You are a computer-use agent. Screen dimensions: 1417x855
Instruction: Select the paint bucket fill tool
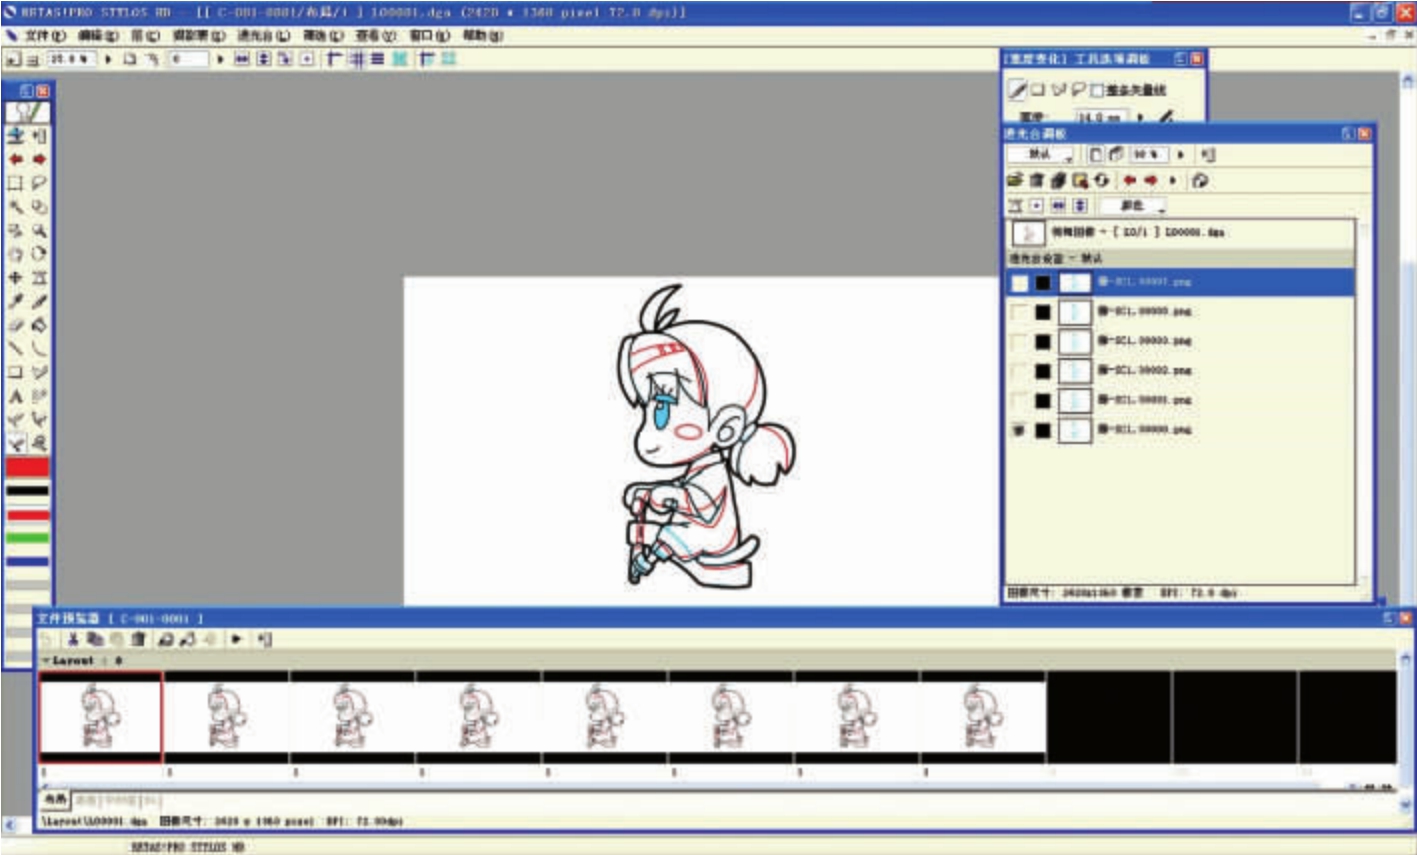[39, 325]
